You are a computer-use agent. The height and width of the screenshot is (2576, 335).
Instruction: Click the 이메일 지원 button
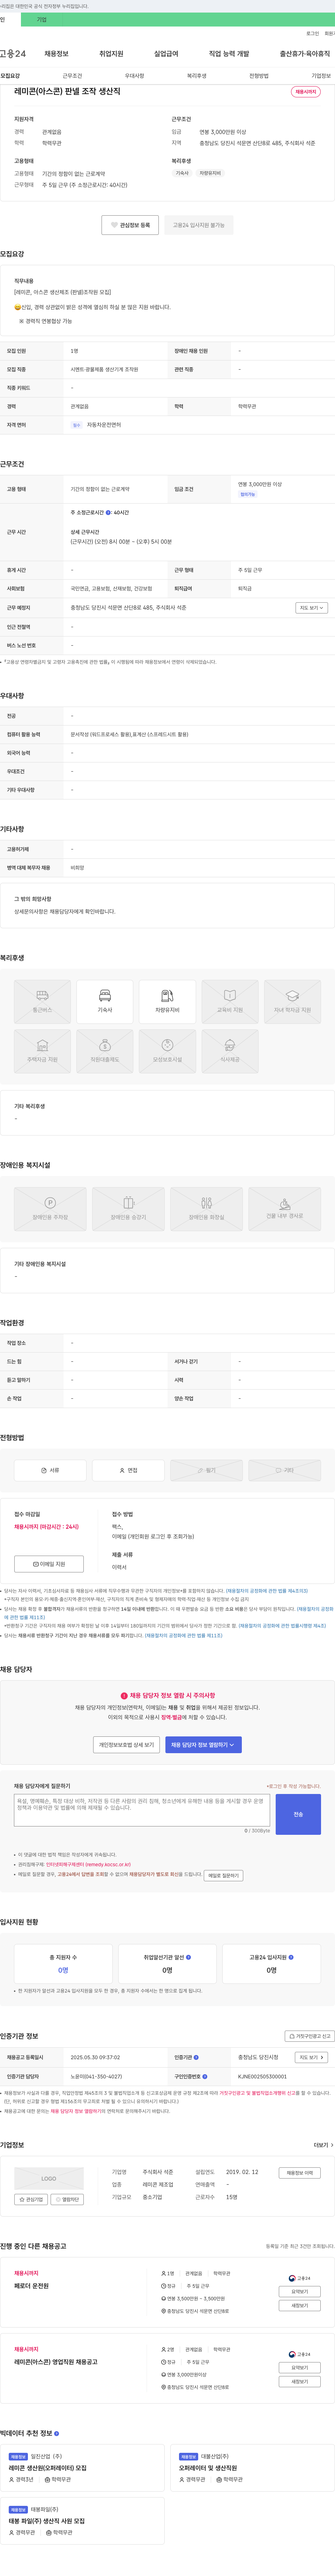49,1564
